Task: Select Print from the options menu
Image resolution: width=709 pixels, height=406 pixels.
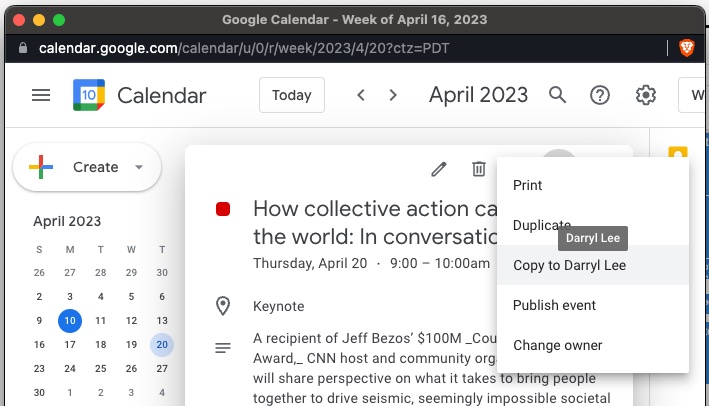Action: point(593,185)
